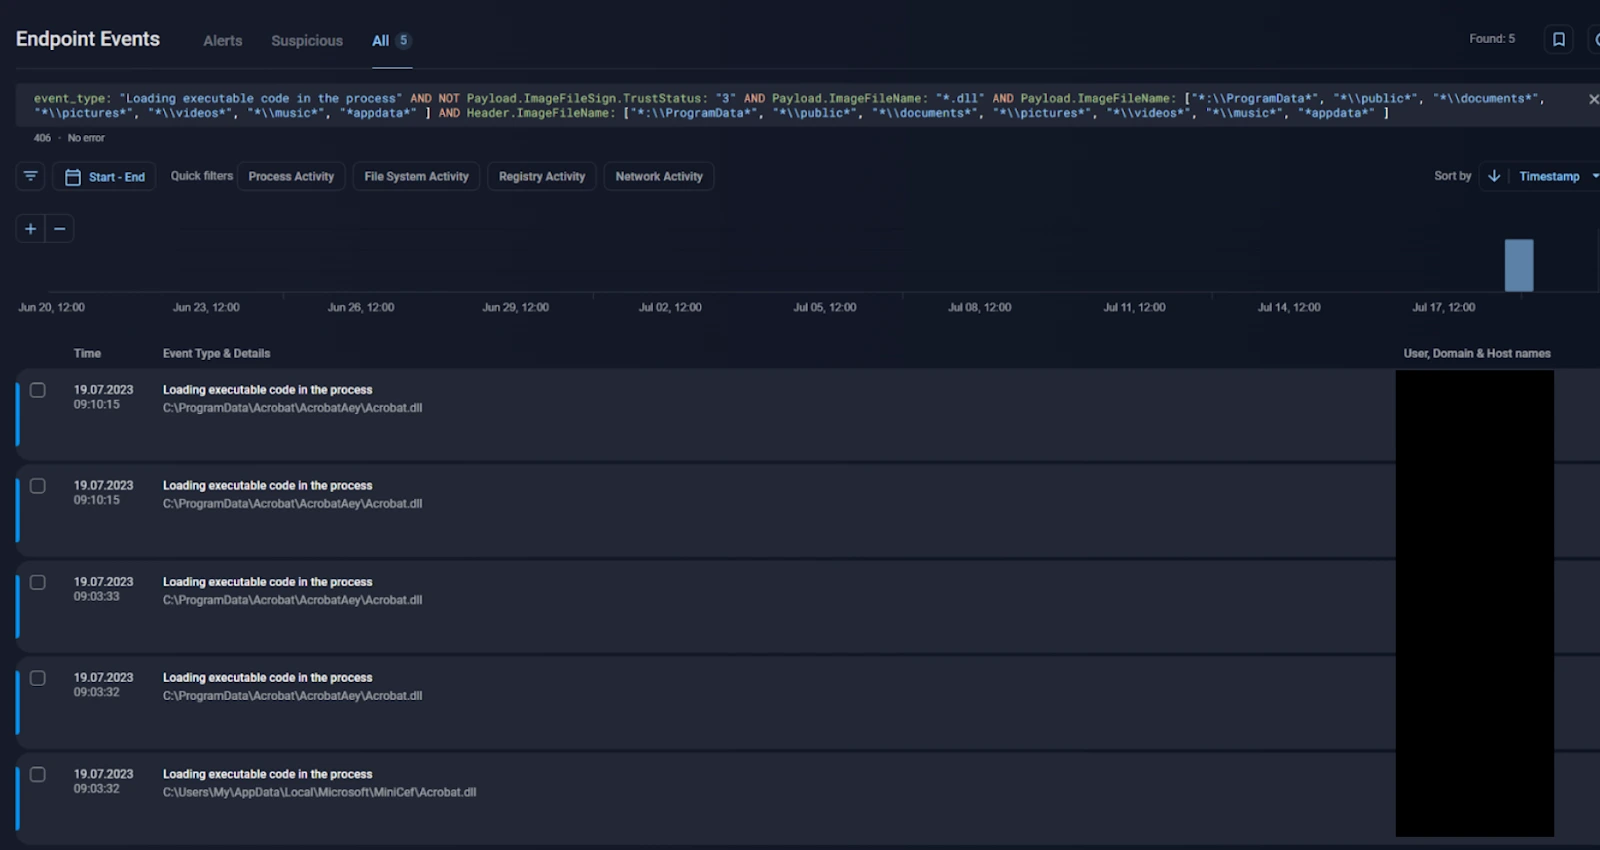Click the Jun 20, 12:00 timeline label
Viewport: 1600px width, 850px height.
pyautogui.click(x=51, y=307)
